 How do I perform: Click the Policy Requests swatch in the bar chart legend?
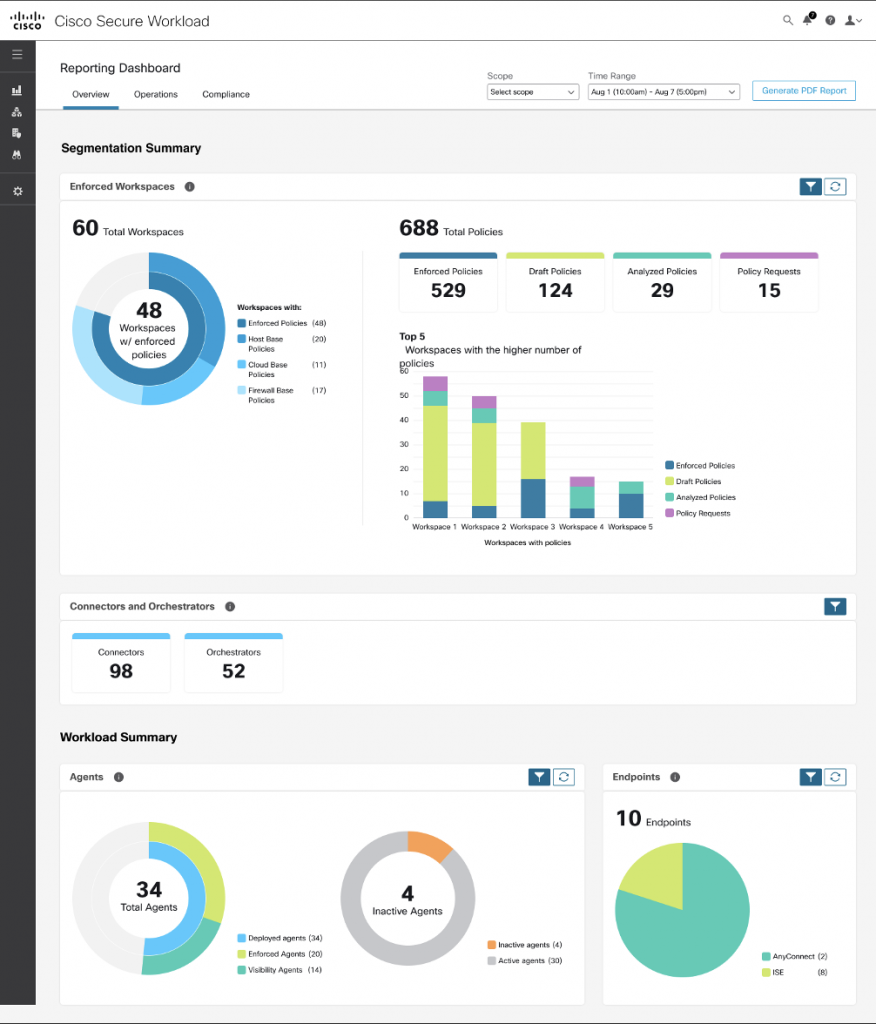[669, 514]
